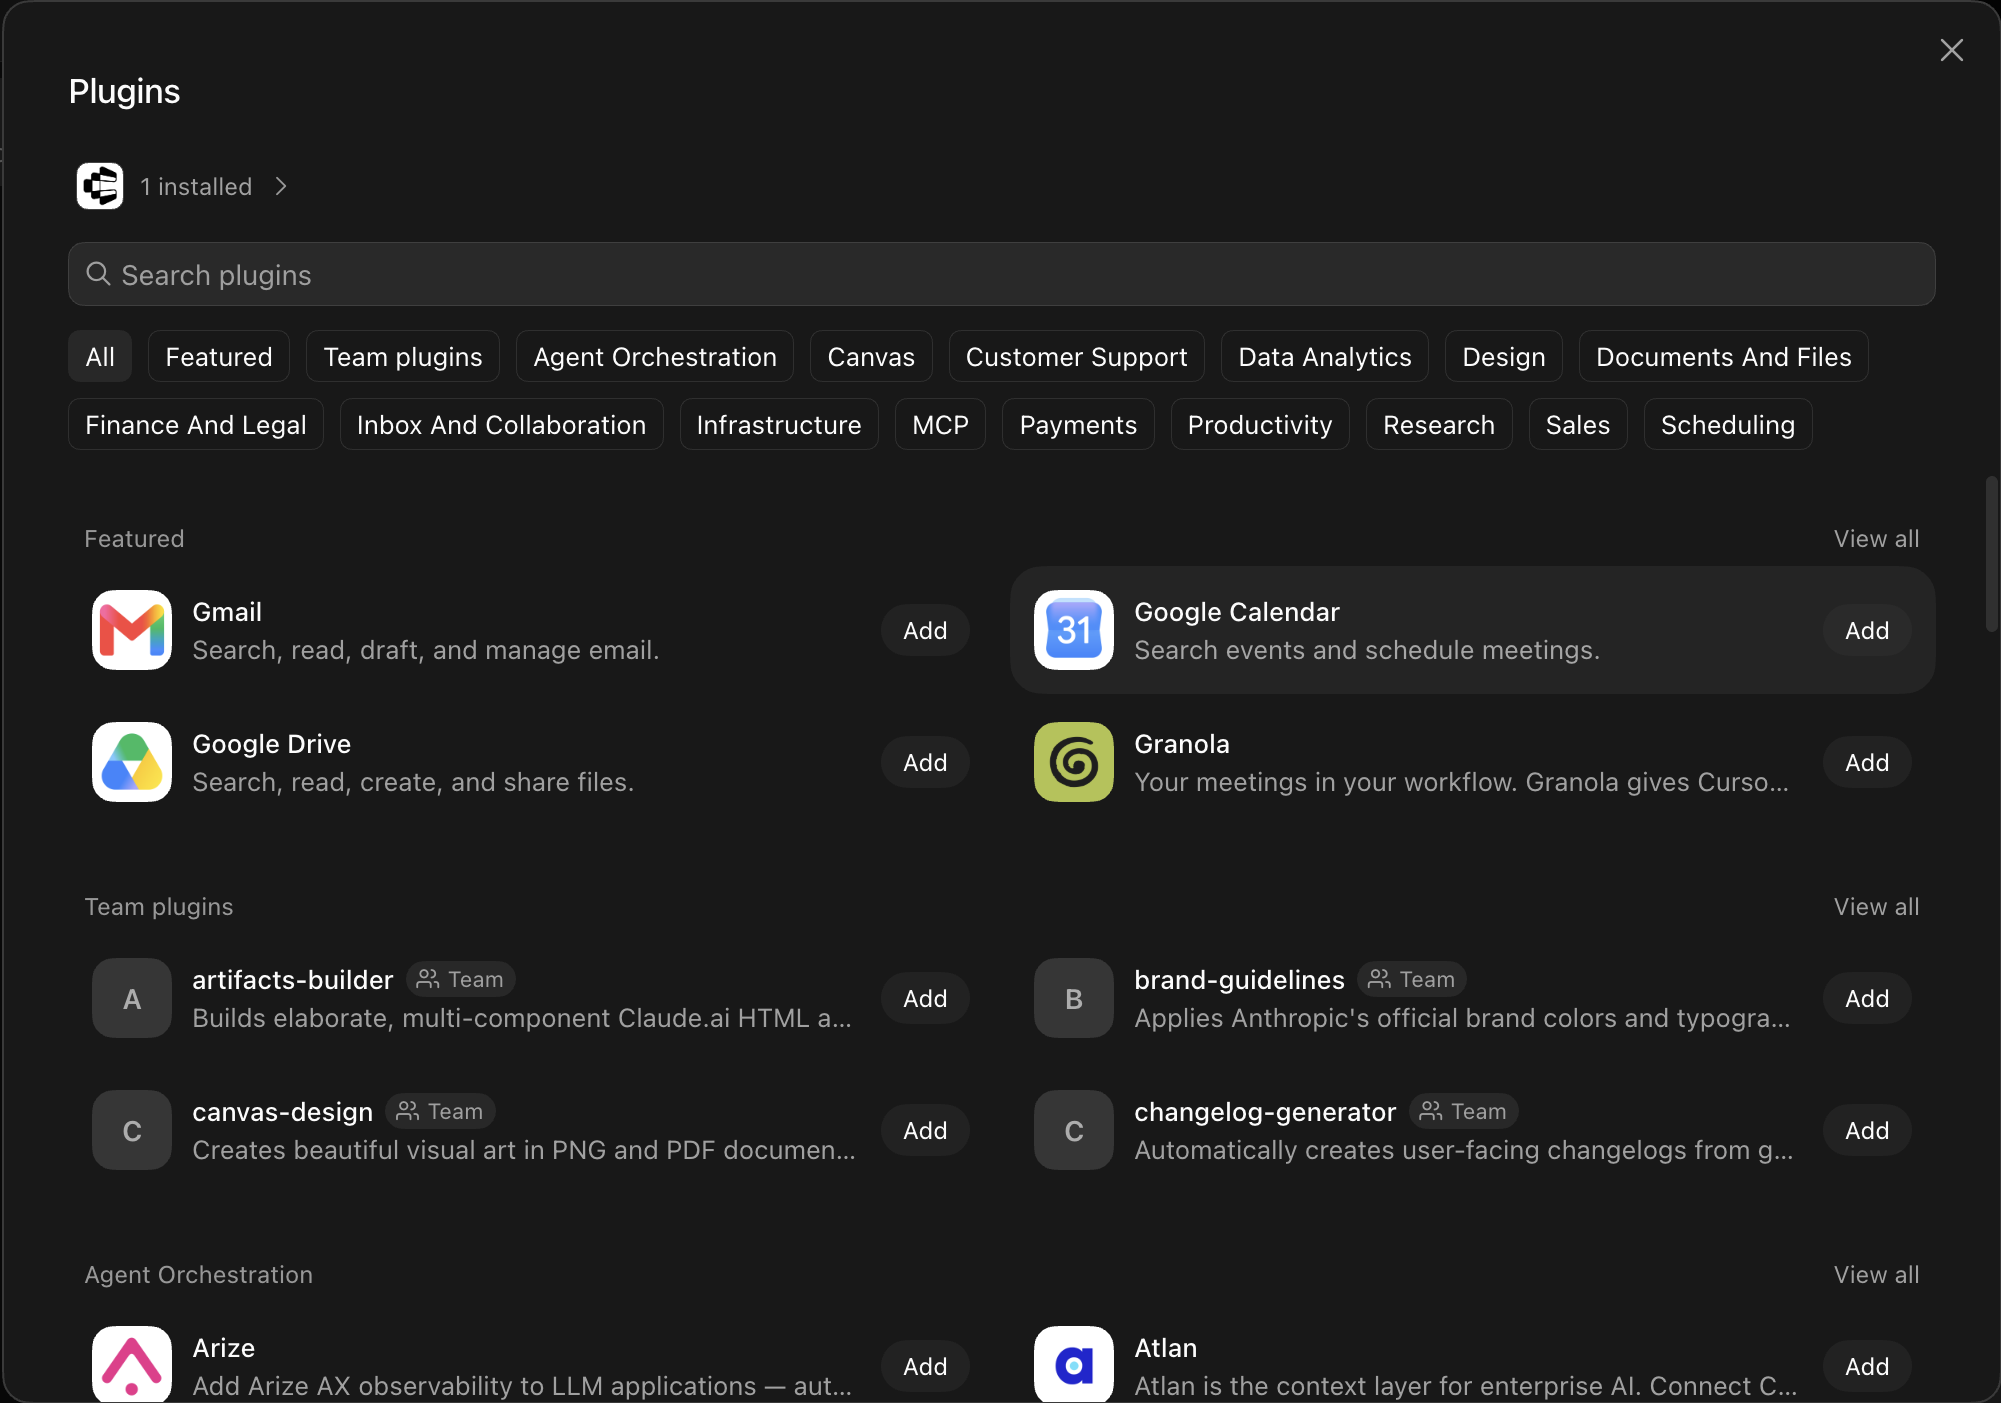Click the canvas-design C icon
Viewport: 2001px width, 1403px height.
pyautogui.click(x=132, y=1130)
